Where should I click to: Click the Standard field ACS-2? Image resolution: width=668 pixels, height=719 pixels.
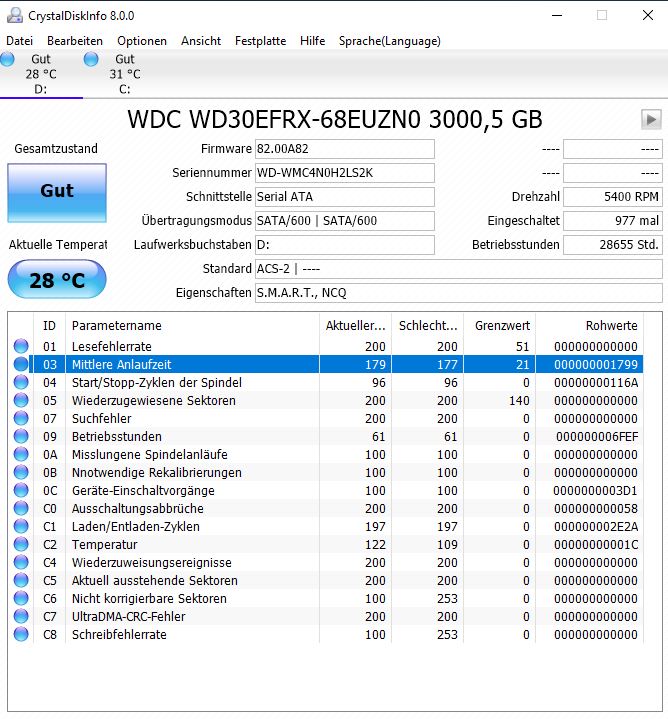coord(458,269)
